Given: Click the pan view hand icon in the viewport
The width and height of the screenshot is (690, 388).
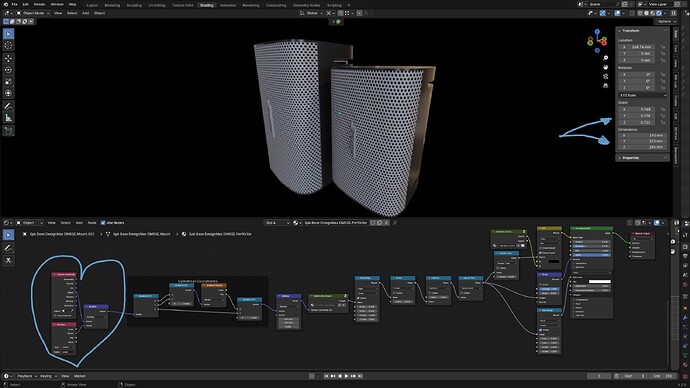Looking at the screenshot, I should [606, 67].
